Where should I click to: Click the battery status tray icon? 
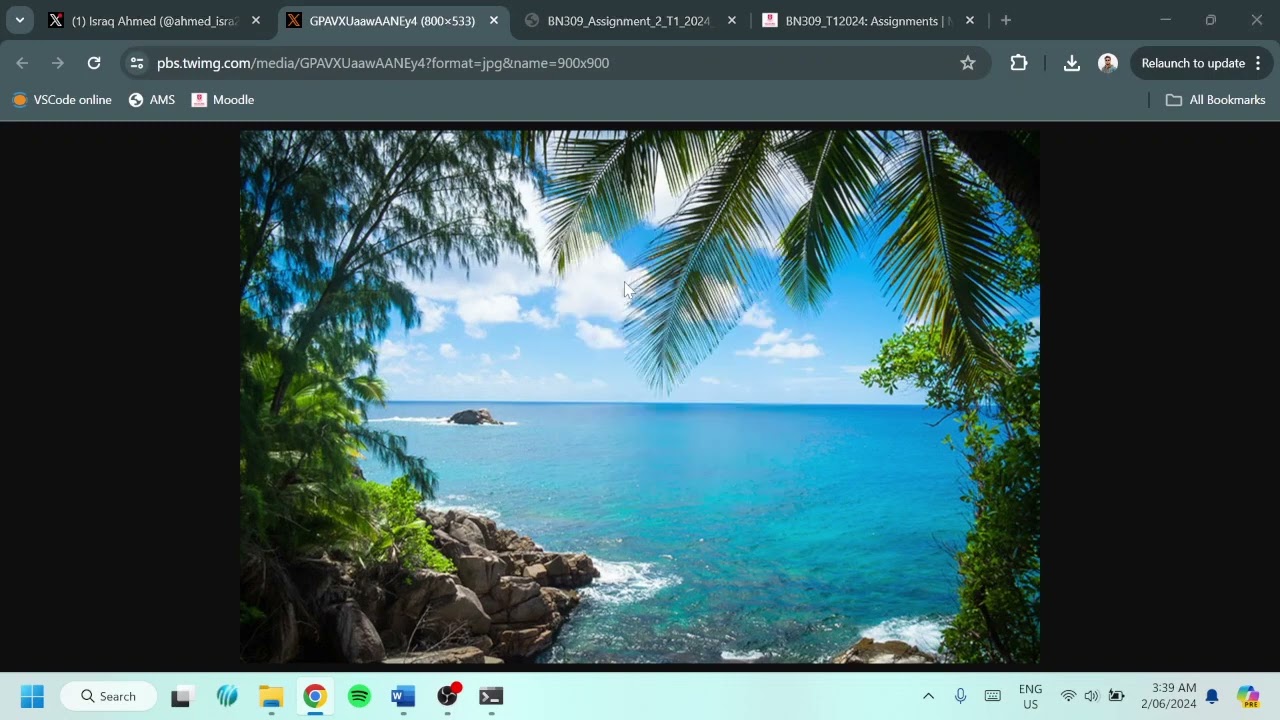tap(1117, 696)
